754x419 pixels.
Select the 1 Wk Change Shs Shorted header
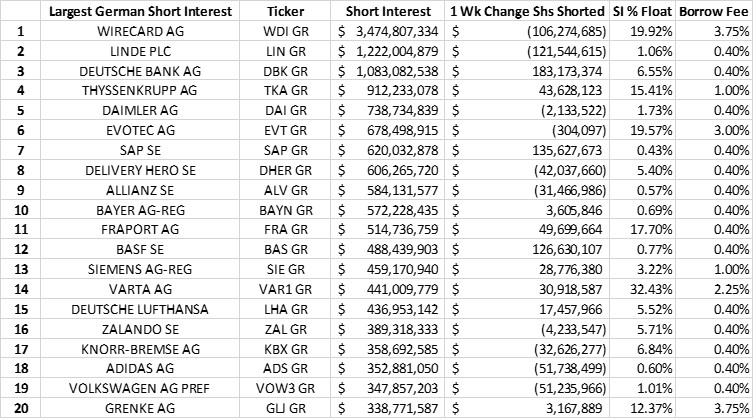tap(528, 12)
